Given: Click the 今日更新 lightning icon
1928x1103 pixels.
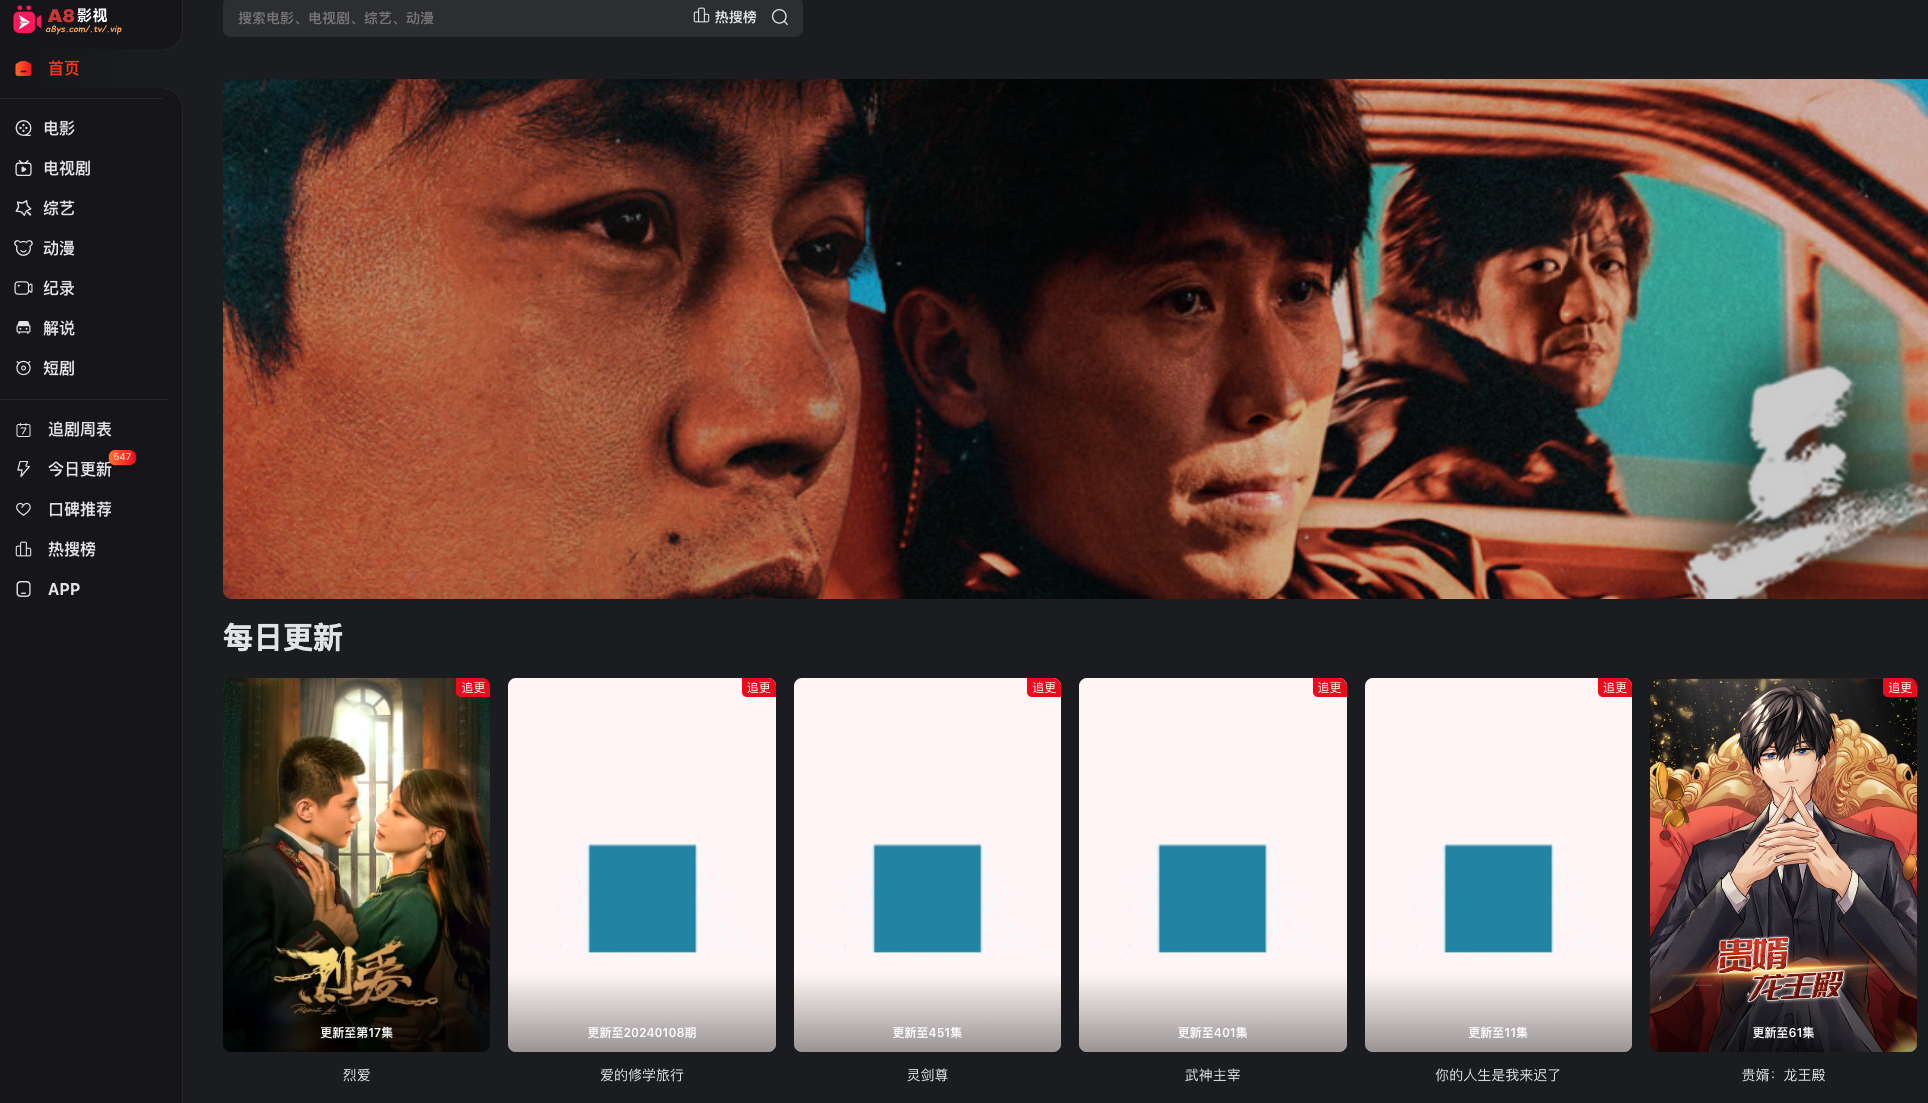Looking at the screenshot, I should (x=24, y=469).
